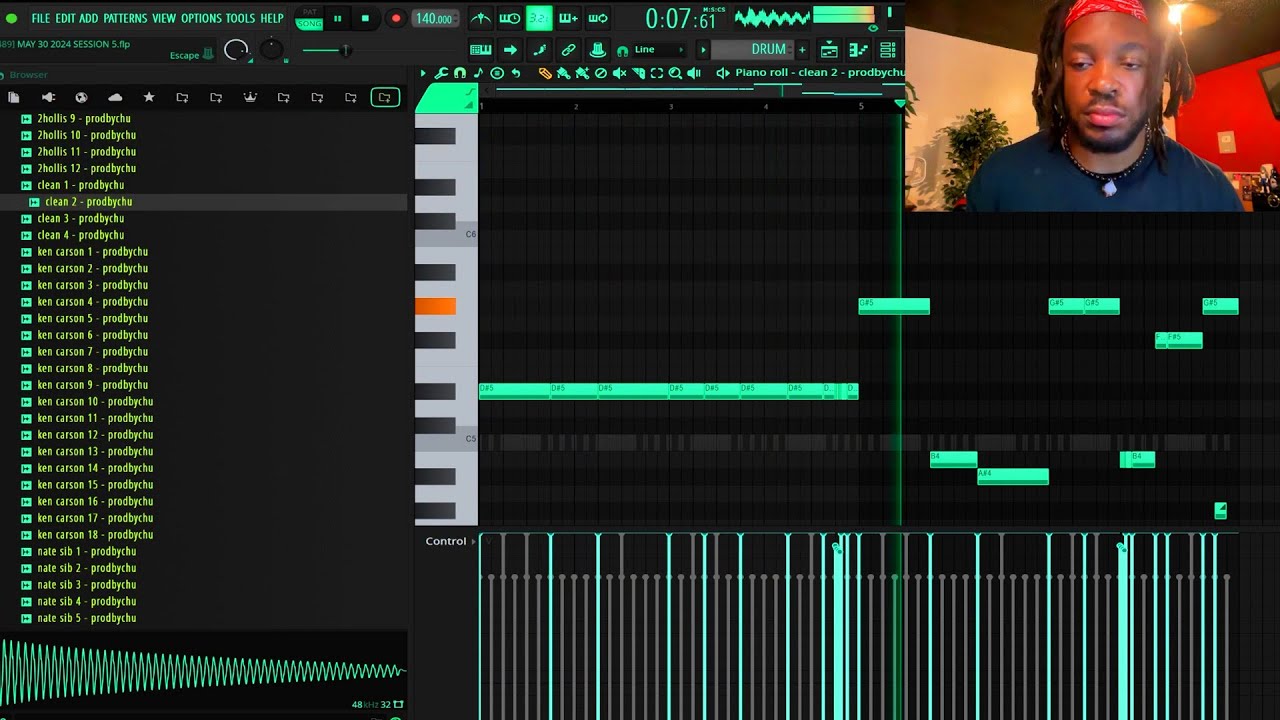This screenshot has width=1280, height=720.
Task: Select the Delete tool
Action: 601,73
